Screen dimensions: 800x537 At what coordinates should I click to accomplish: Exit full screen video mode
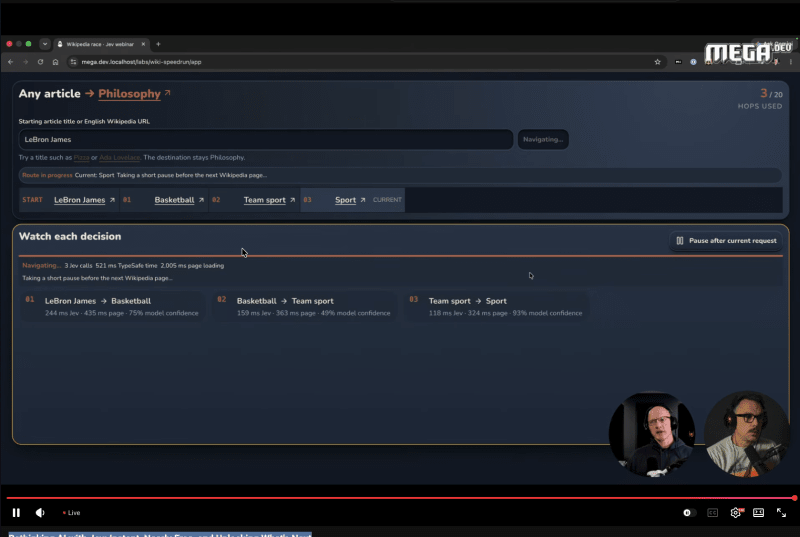tap(781, 513)
